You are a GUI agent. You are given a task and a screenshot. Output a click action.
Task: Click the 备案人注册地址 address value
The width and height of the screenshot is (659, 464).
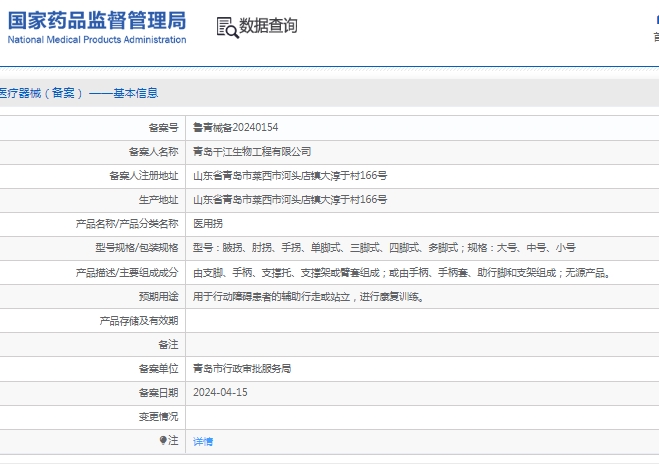point(290,175)
